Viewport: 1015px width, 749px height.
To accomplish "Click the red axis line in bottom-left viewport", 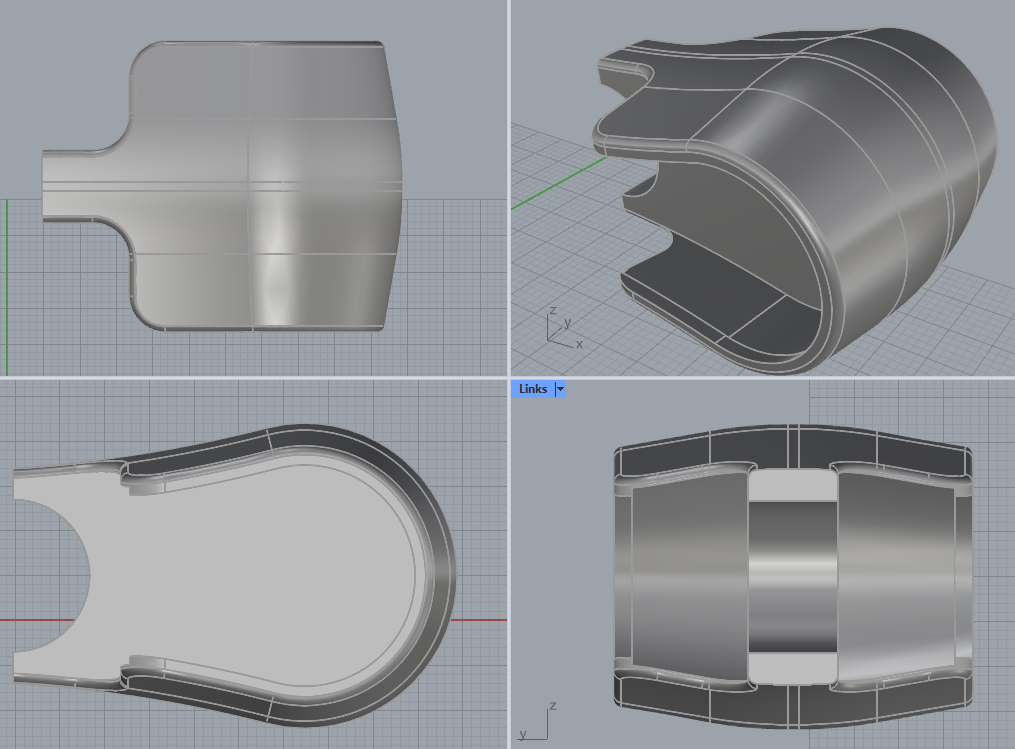I will click(480, 620).
